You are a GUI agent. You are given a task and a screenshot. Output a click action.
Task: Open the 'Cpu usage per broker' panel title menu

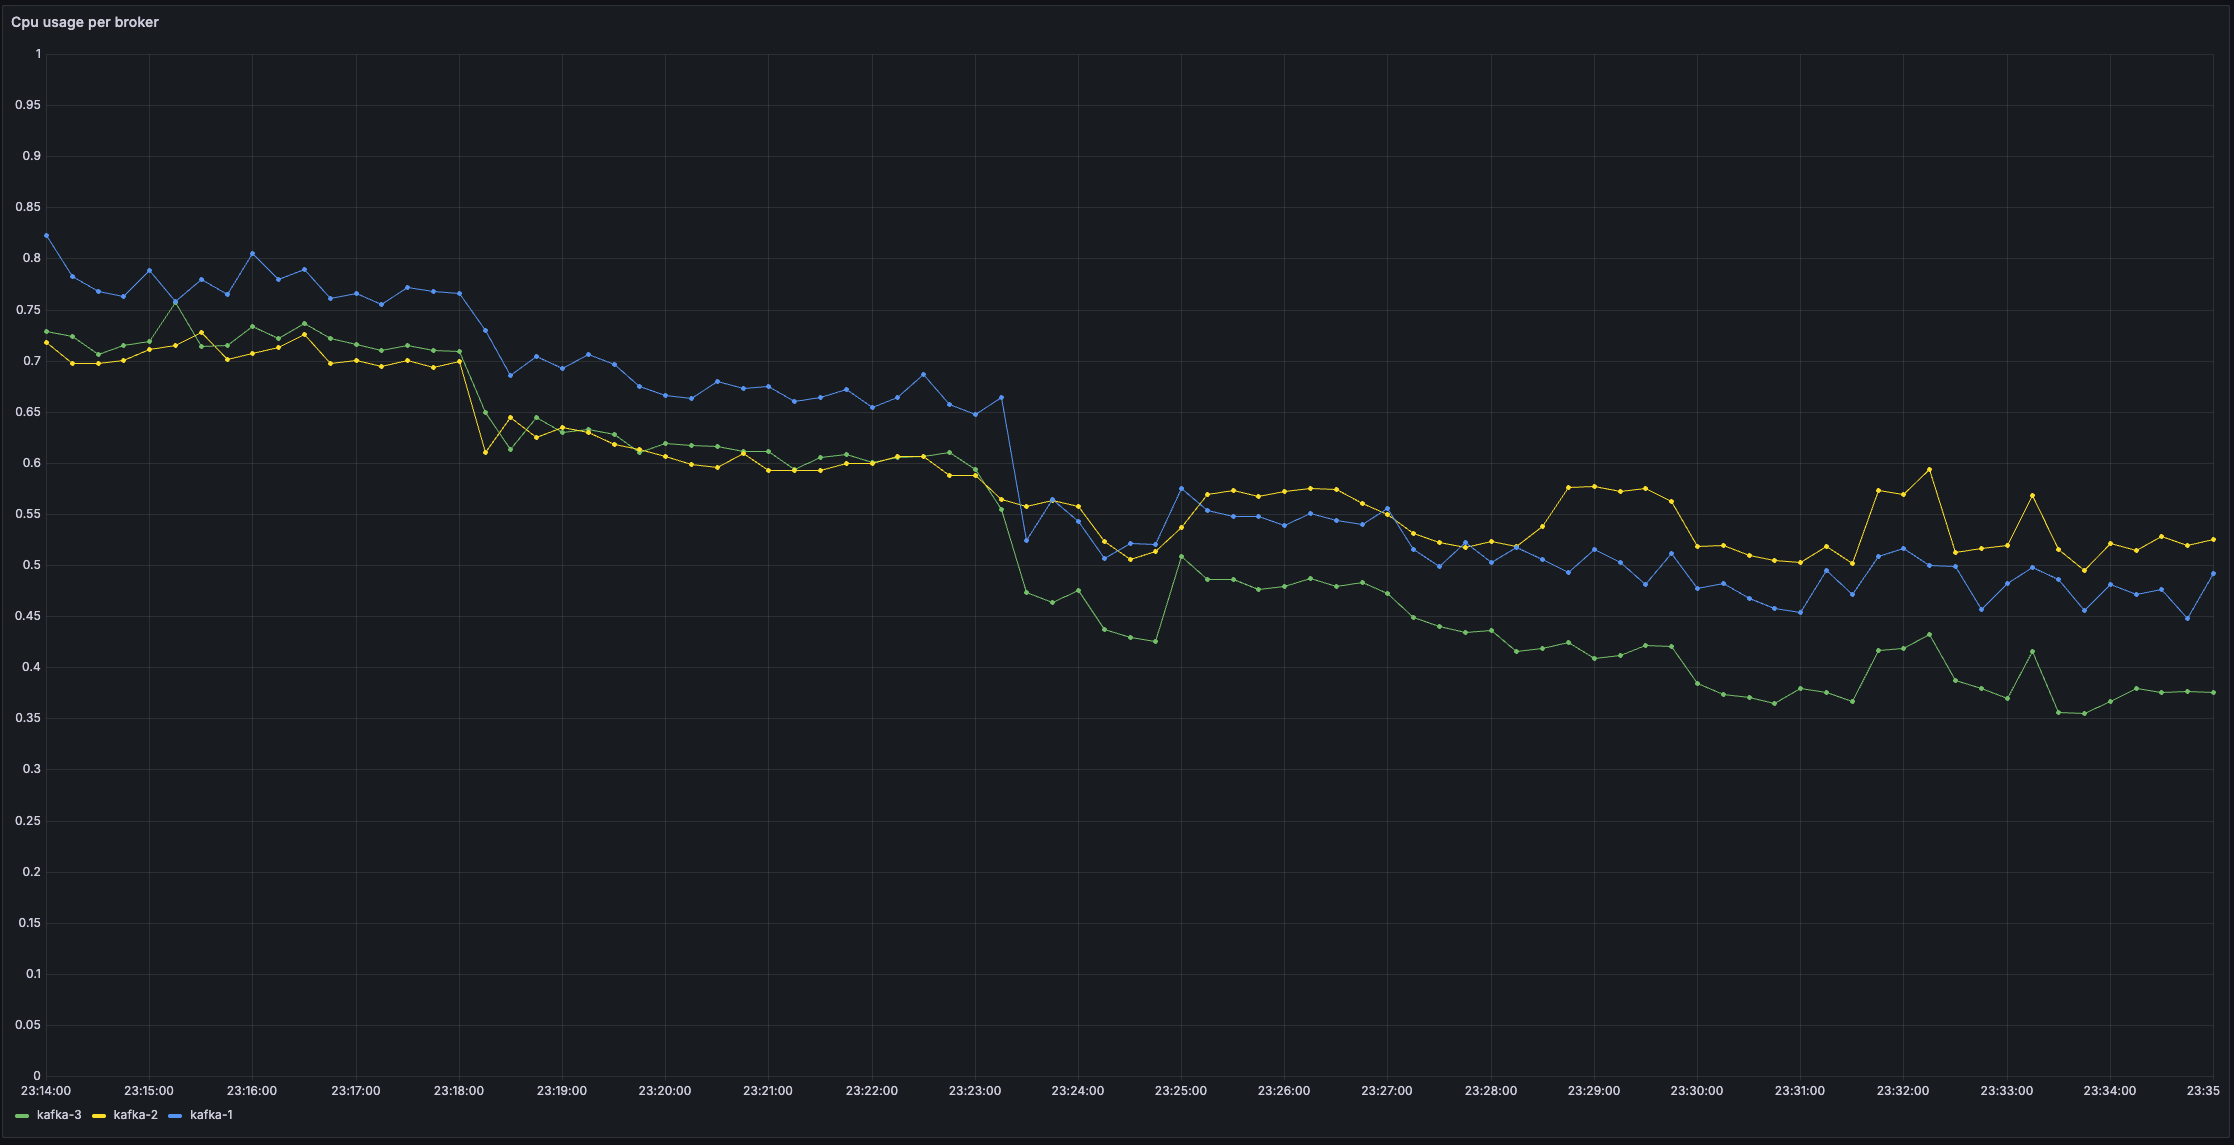[x=85, y=22]
